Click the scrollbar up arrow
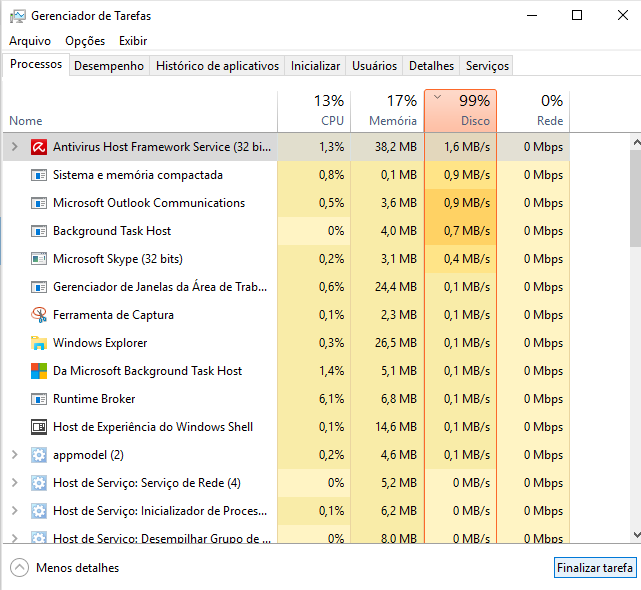The height and width of the screenshot is (590, 641). click(636, 142)
